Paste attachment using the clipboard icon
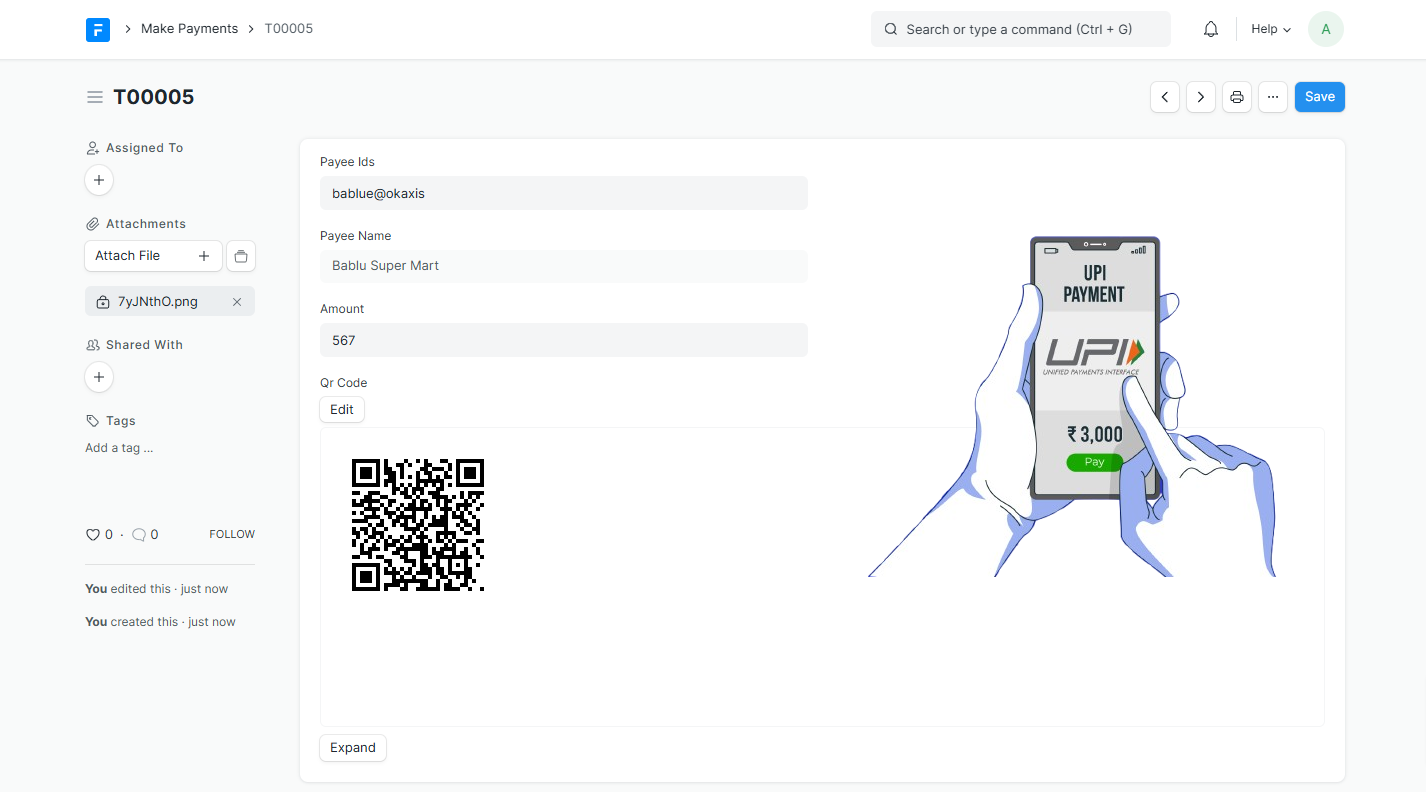The height and width of the screenshot is (792, 1426). point(240,256)
